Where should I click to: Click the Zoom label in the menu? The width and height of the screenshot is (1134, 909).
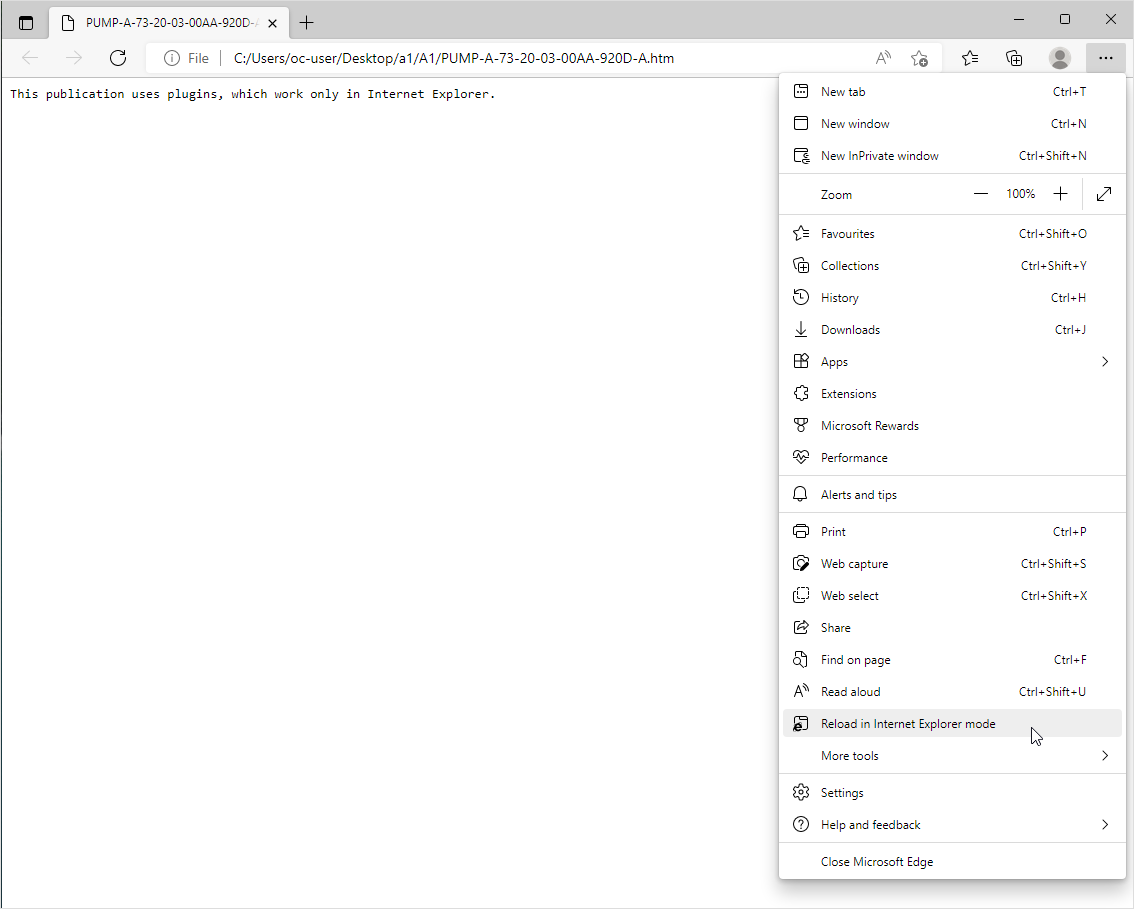(836, 195)
